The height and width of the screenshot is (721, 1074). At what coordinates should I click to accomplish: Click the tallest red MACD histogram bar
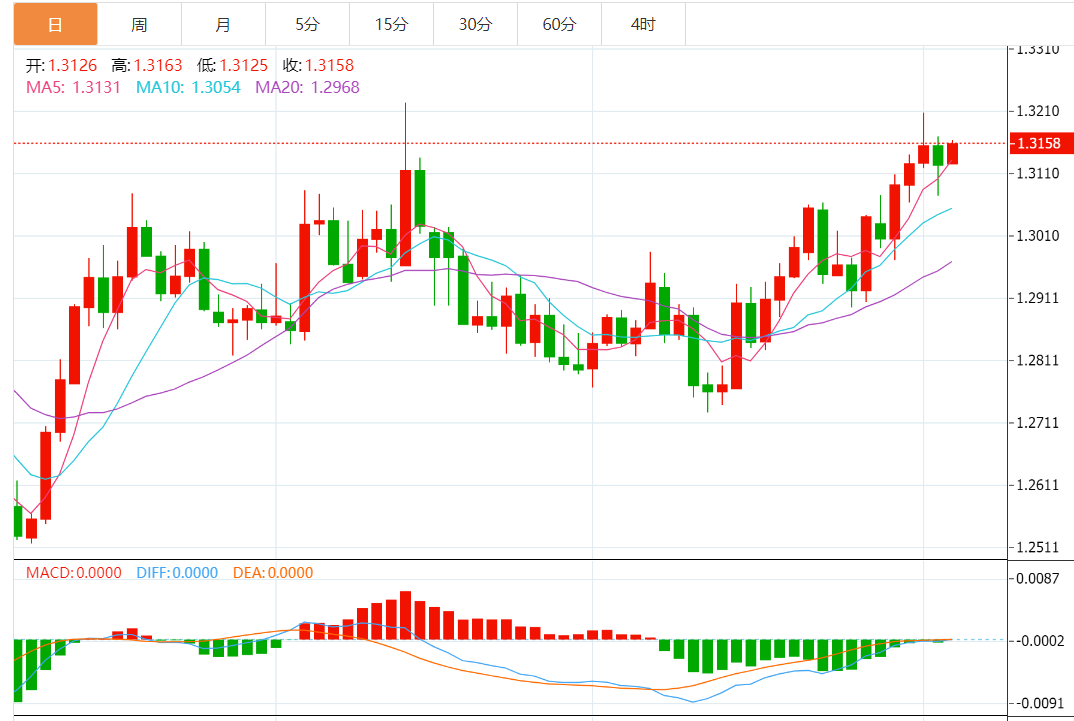pos(405,616)
